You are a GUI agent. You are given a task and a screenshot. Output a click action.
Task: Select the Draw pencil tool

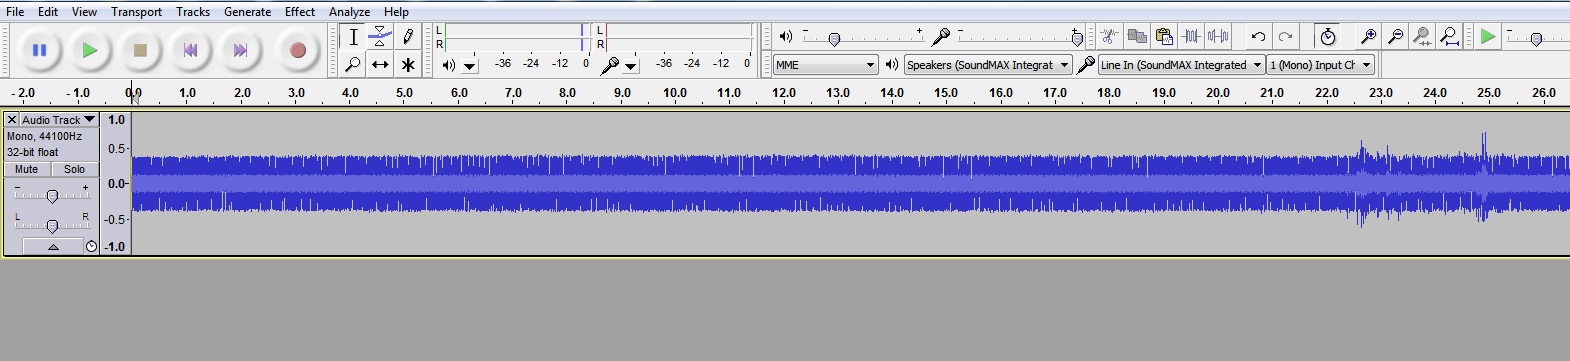click(408, 37)
